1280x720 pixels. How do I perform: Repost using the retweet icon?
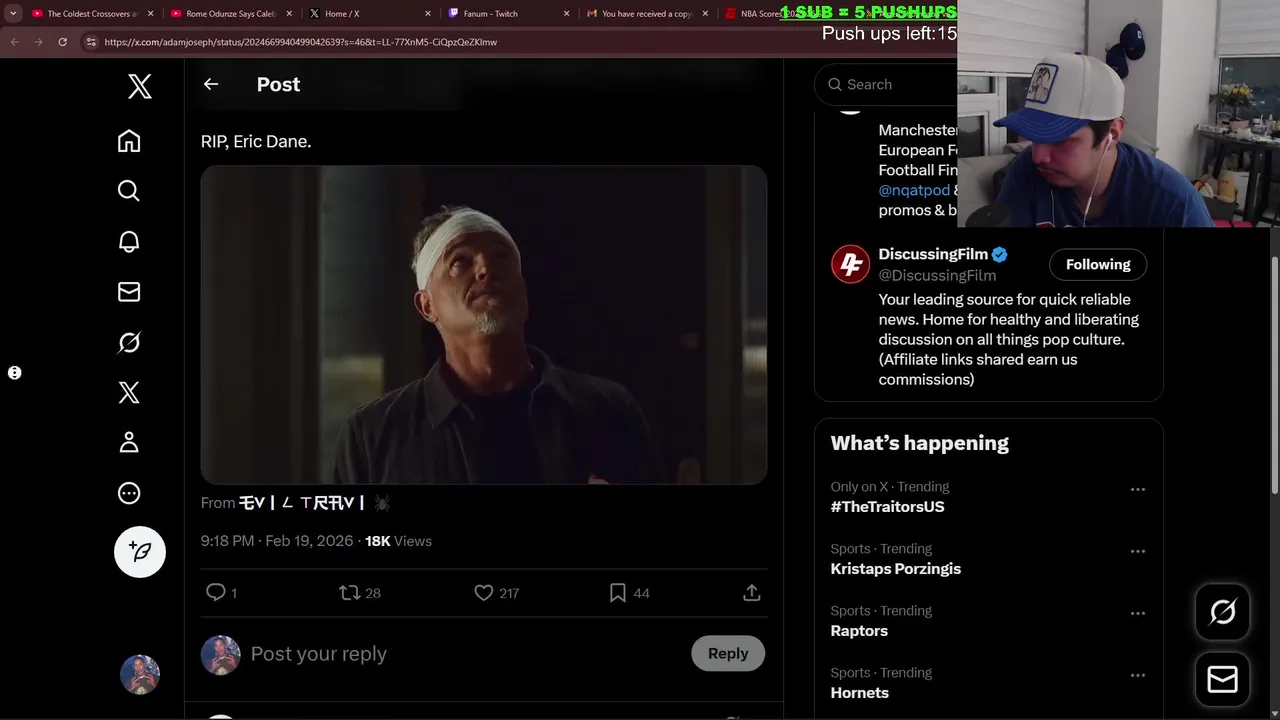pos(349,593)
